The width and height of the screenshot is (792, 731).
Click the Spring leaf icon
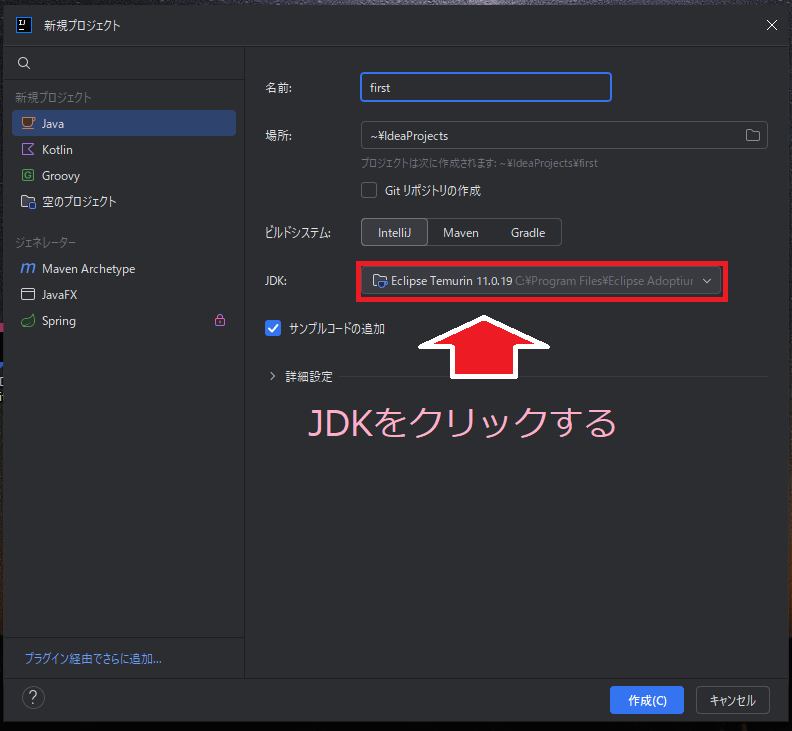click(x=28, y=320)
